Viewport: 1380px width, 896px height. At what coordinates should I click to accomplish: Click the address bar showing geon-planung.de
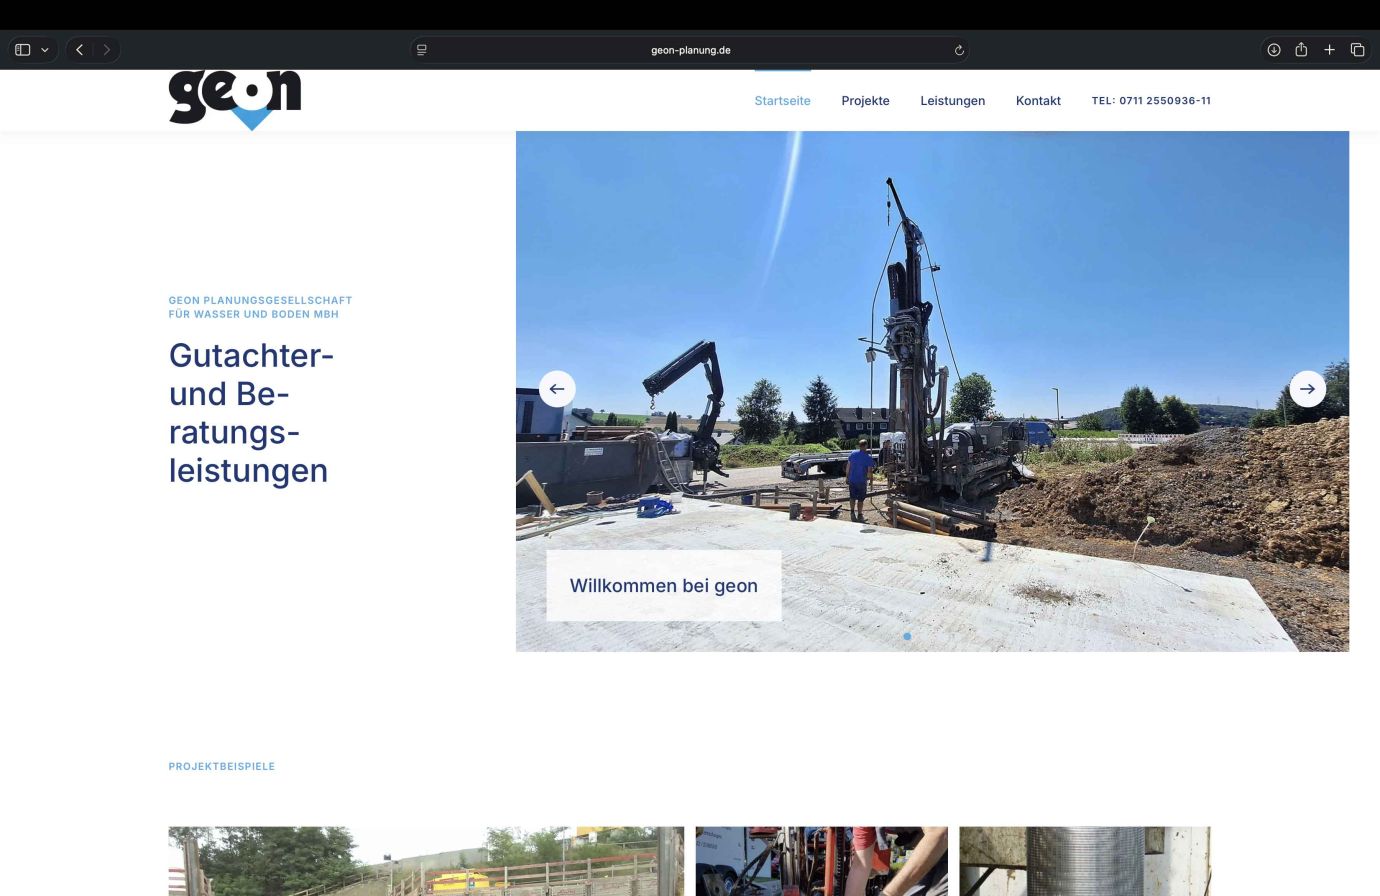point(690,50)
